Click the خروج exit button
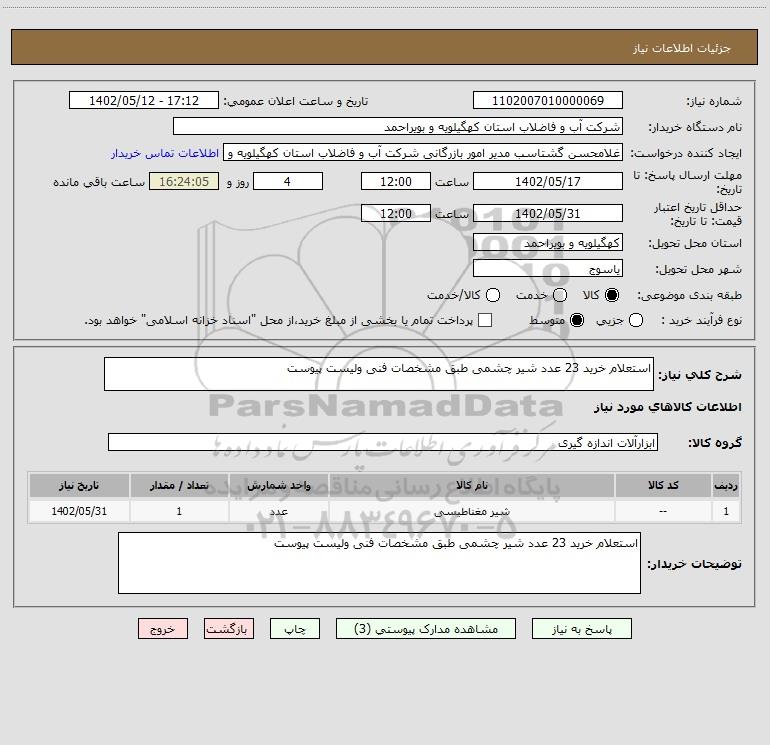This screenshot has height=745, width=770. [163, 629]
